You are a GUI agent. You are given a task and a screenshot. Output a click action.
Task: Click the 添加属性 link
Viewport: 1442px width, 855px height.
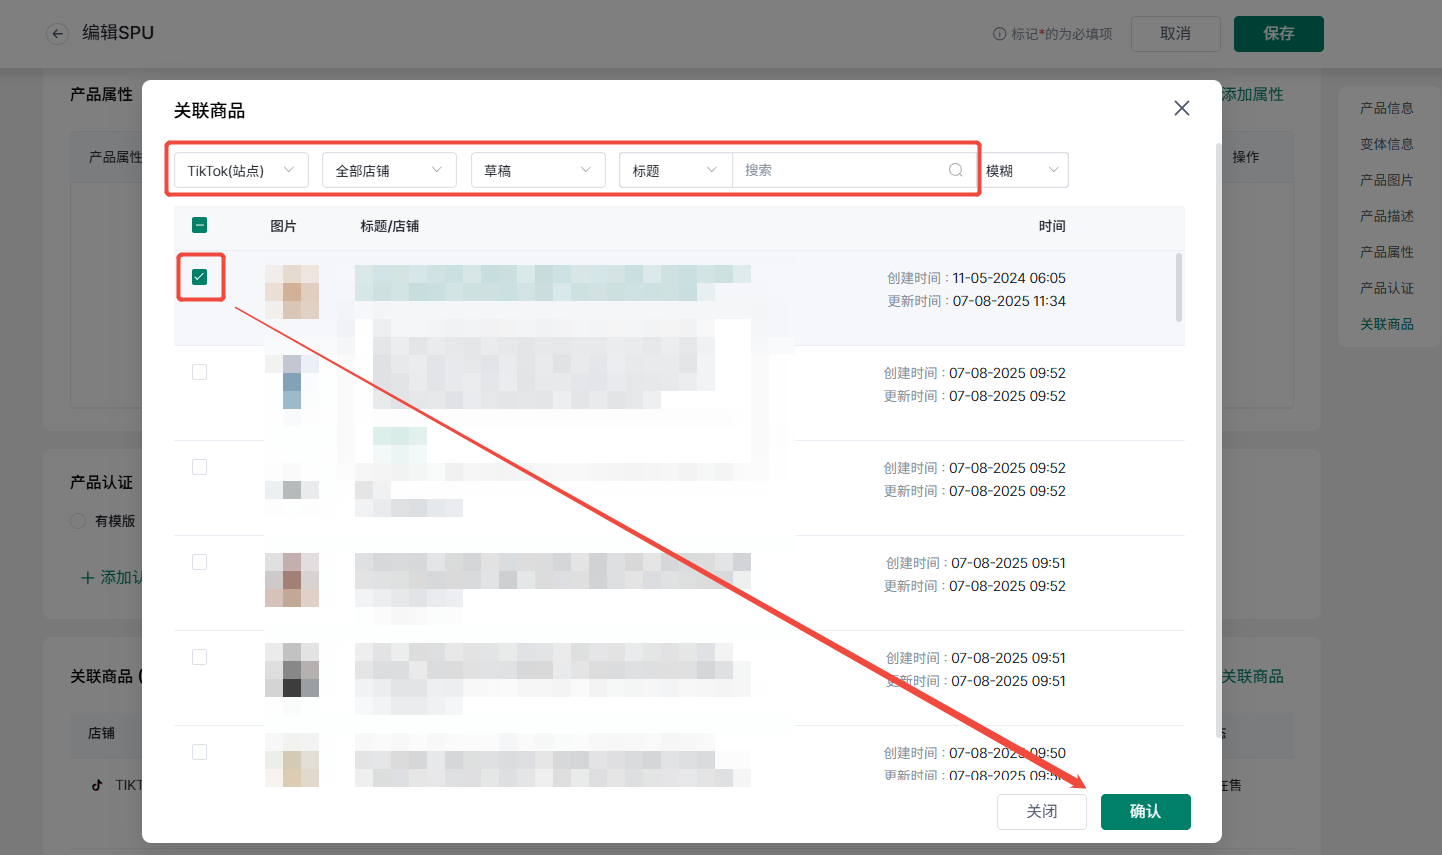1252,94
